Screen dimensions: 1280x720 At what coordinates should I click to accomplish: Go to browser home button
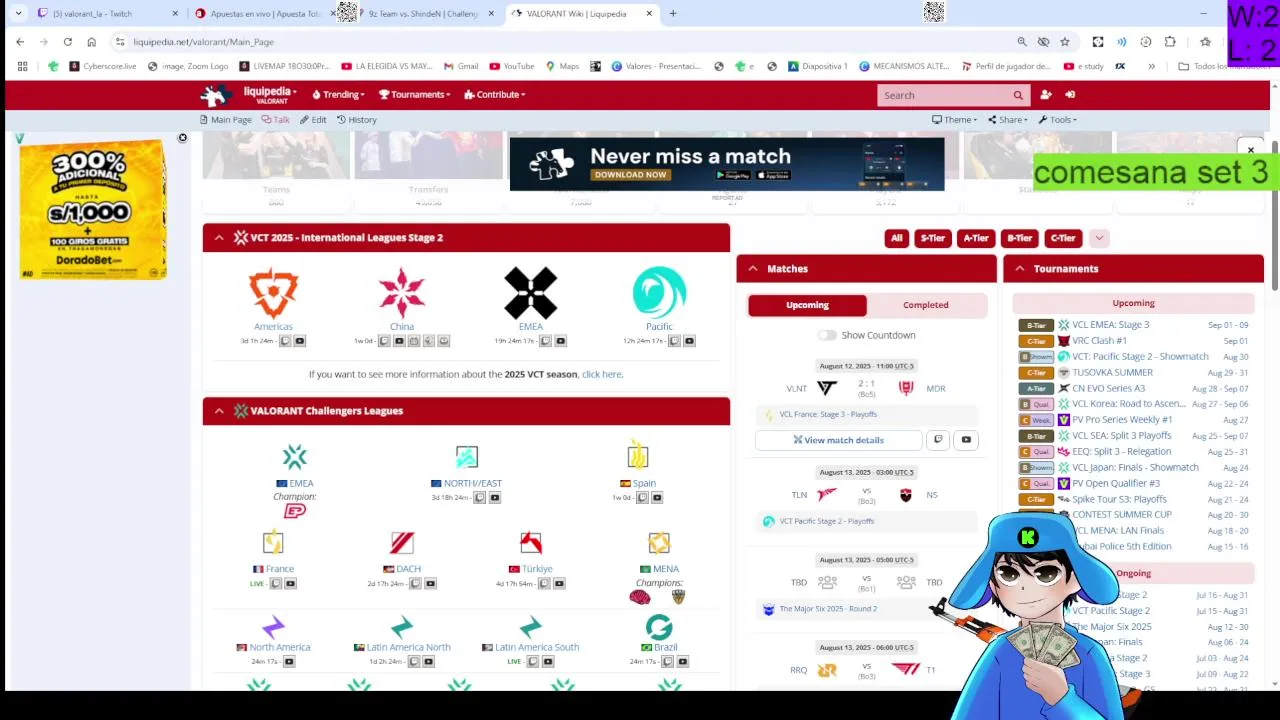91,42
